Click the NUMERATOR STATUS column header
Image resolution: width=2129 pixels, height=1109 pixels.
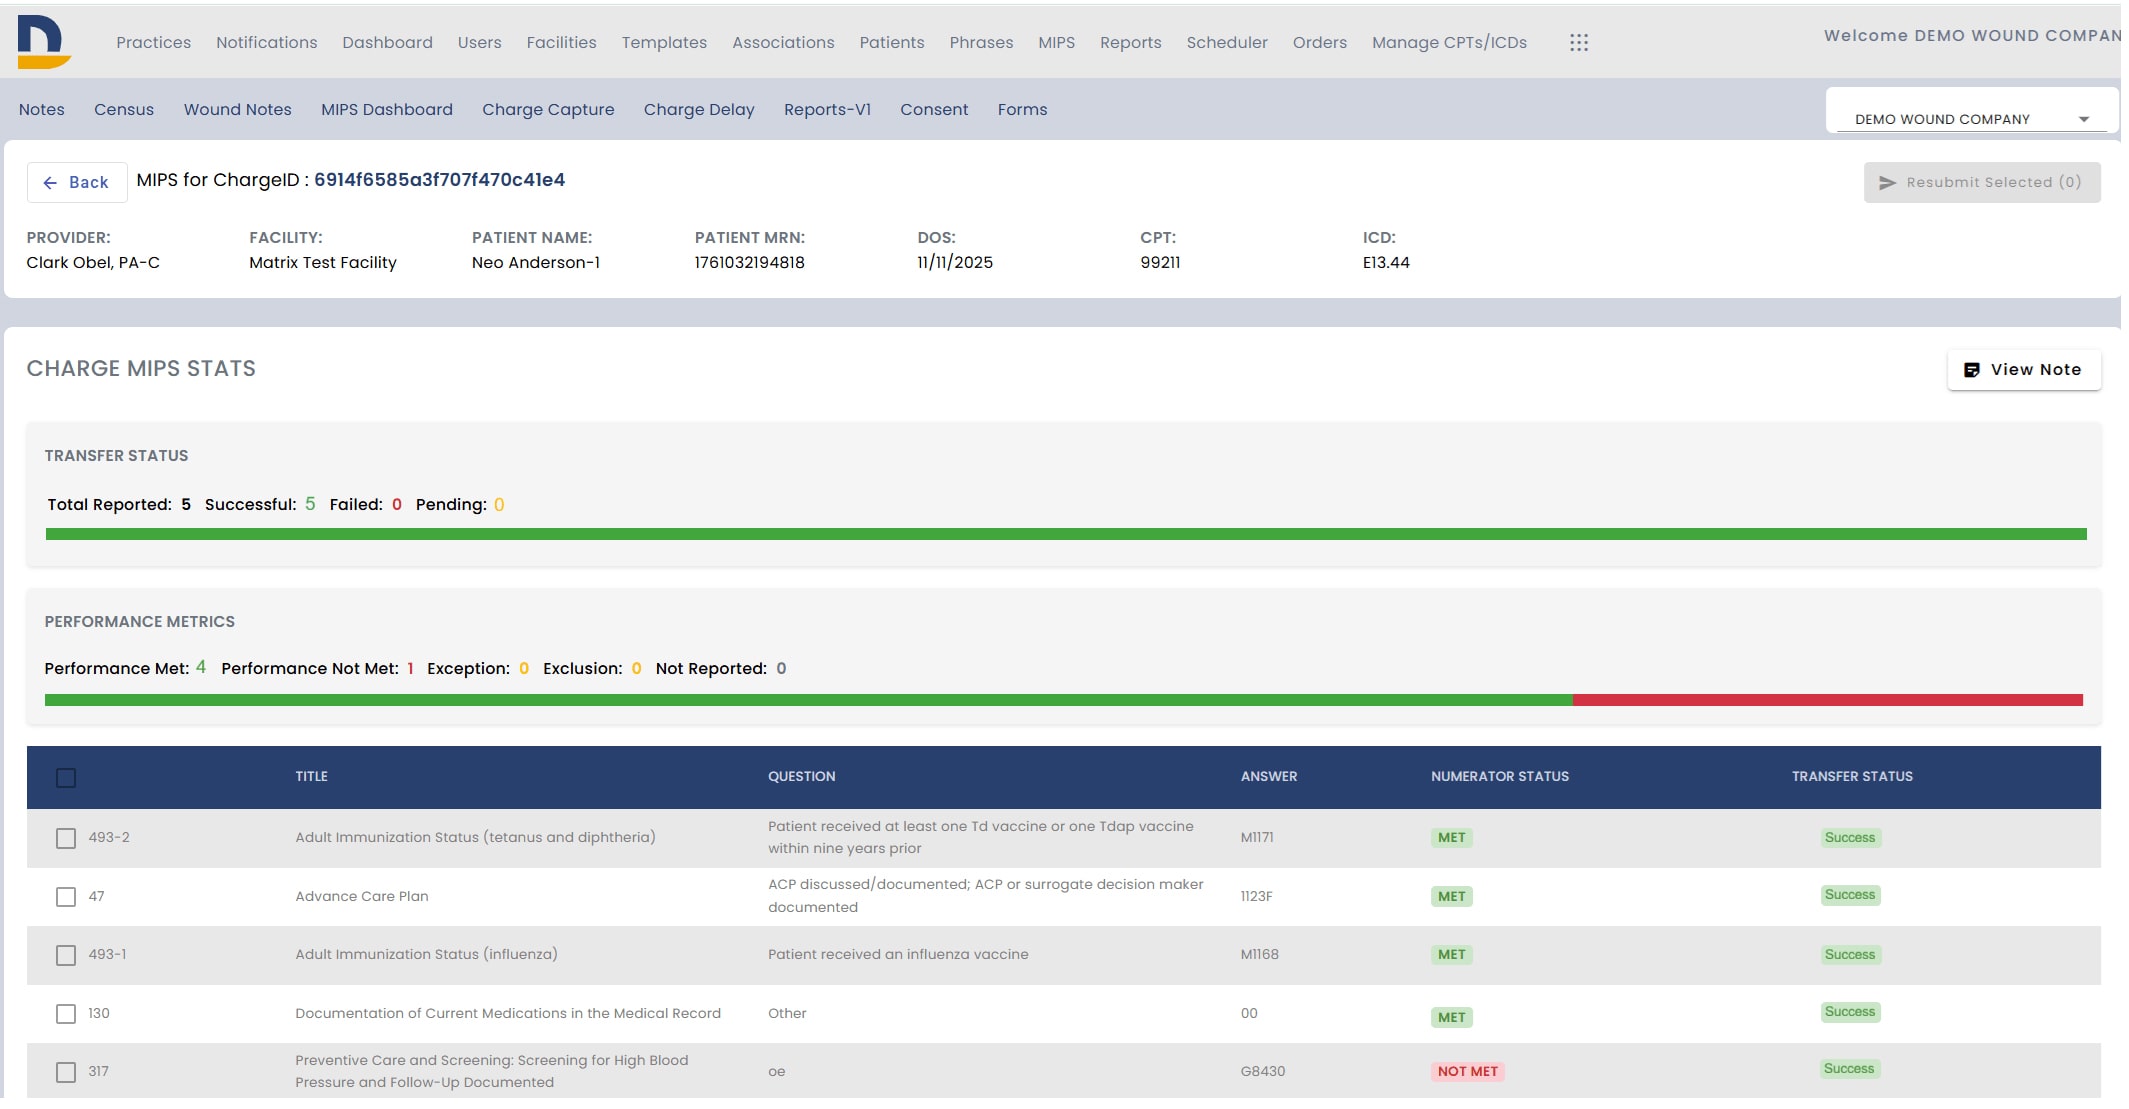(x=1499, y=776)
